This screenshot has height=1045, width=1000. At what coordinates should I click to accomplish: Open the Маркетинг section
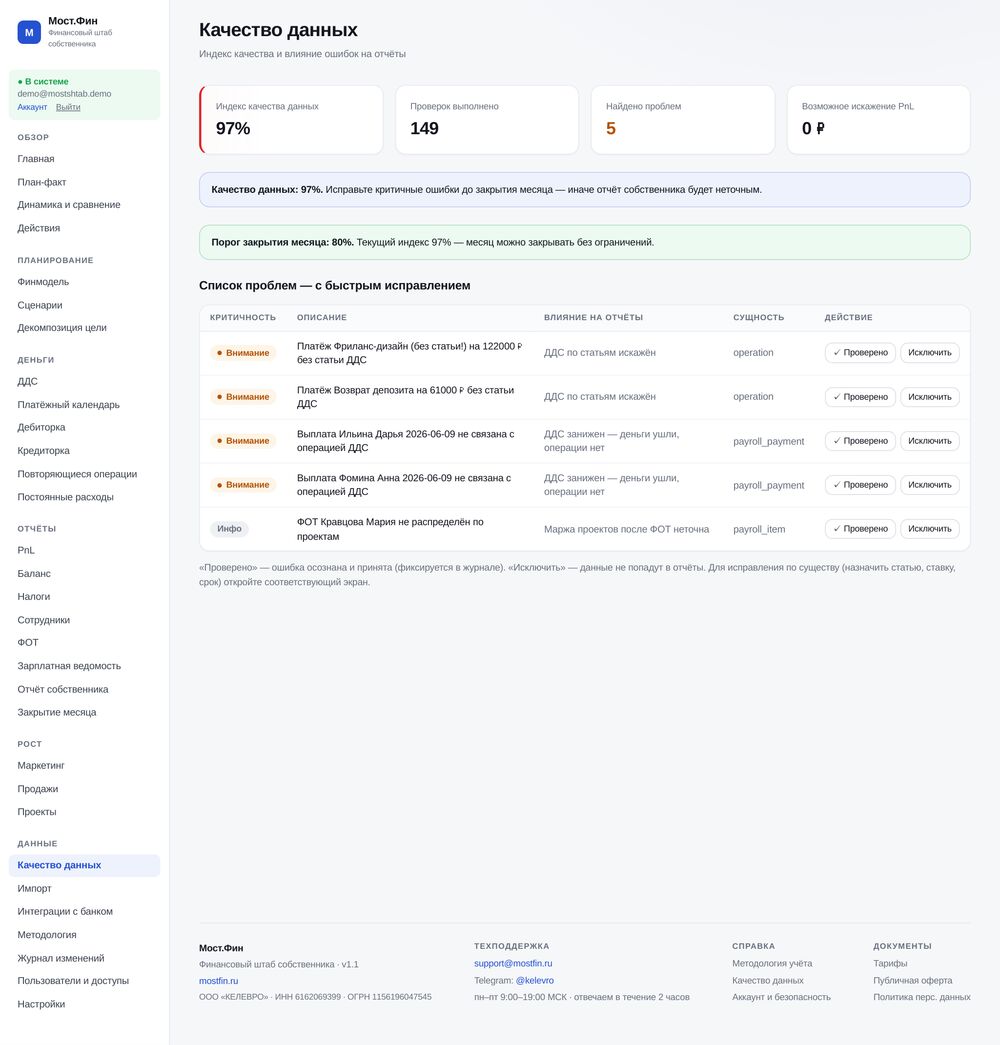41,766
